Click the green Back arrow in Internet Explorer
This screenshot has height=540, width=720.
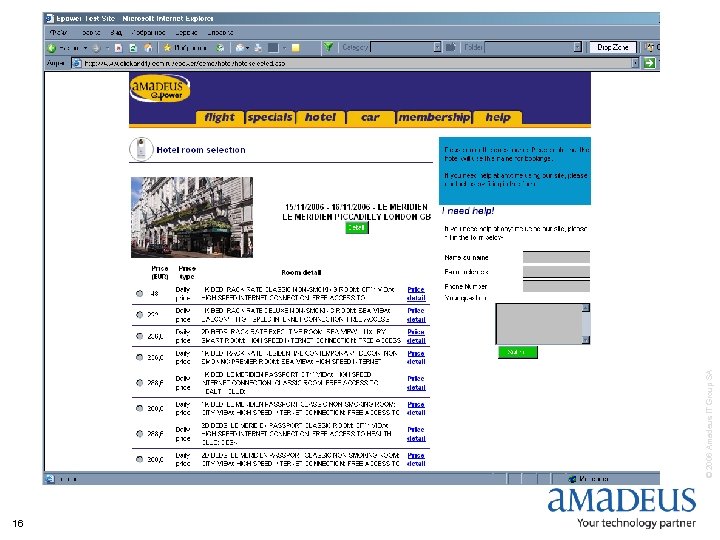click(x=51, y=47)
